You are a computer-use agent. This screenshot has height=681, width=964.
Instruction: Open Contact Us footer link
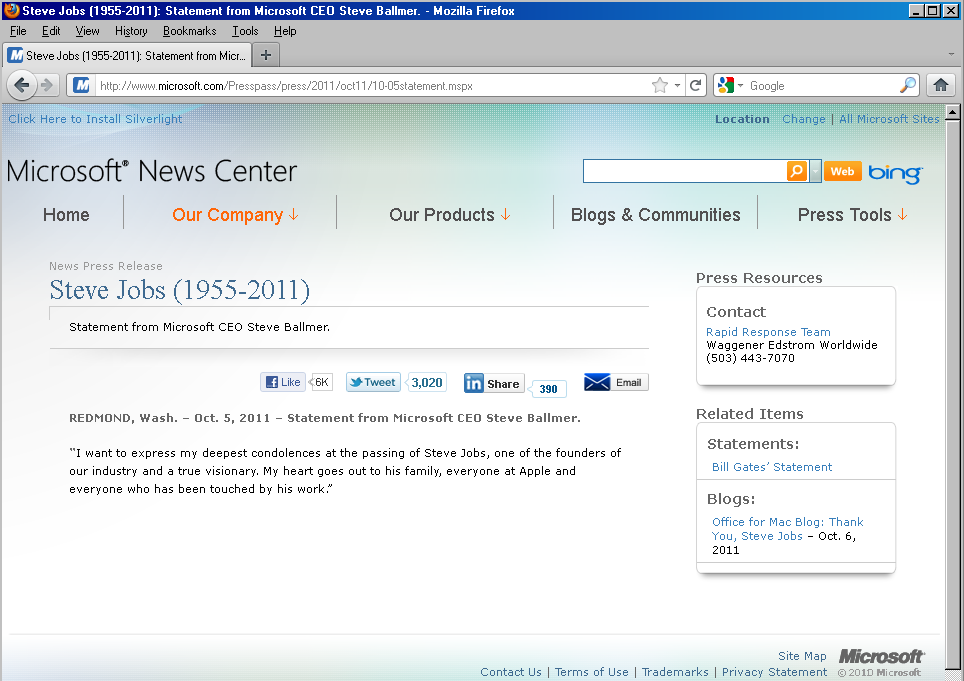[511, 672]
